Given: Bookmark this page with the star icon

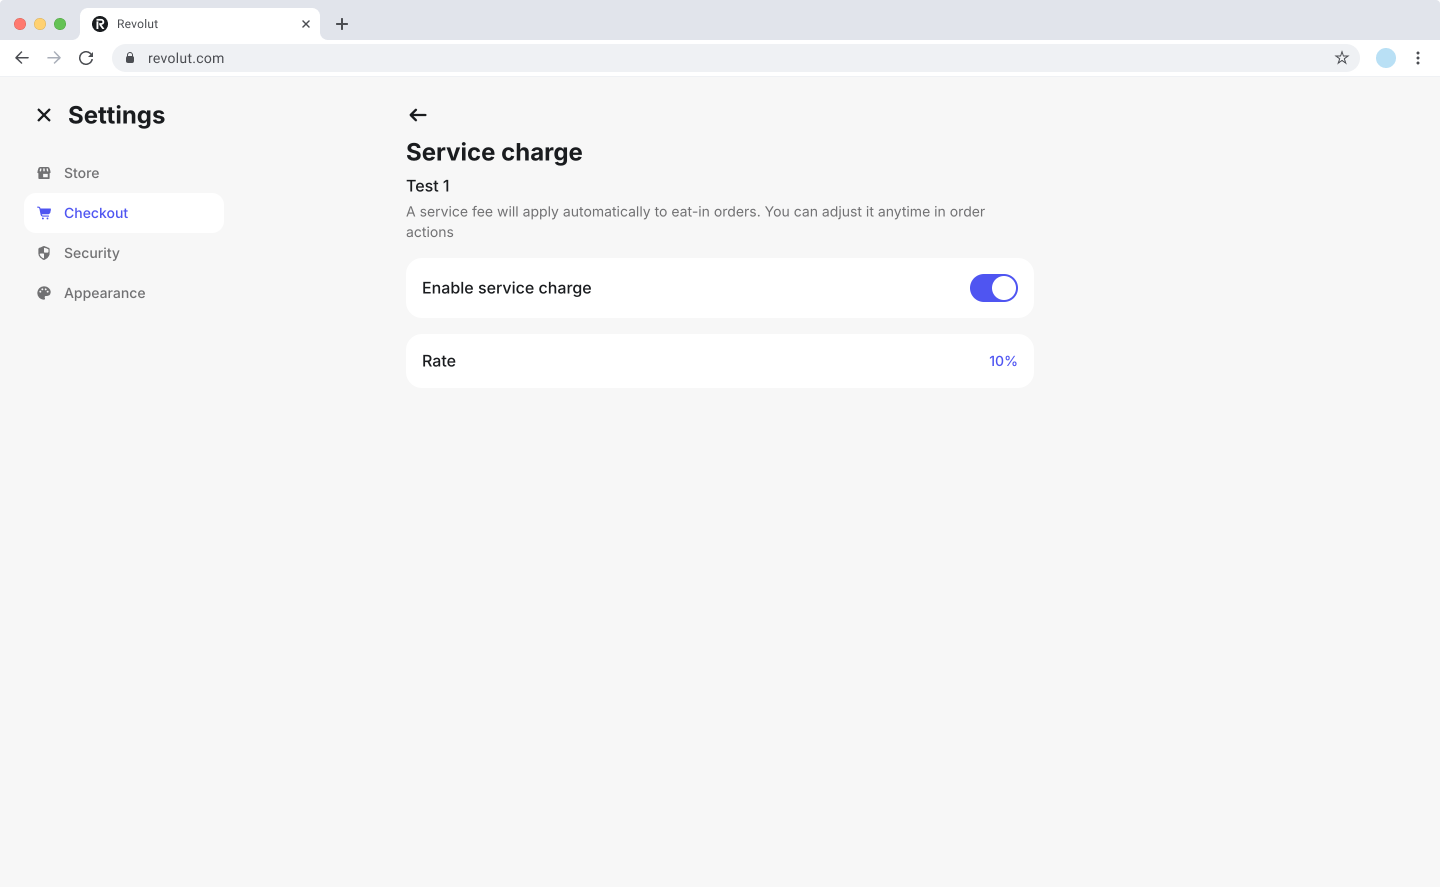Looking at the screenshot, I should (1342, 58).
